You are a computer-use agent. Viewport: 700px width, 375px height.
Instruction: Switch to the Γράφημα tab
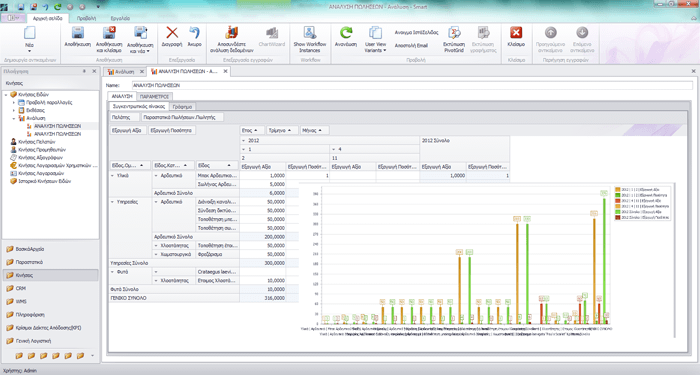(183, 107)
